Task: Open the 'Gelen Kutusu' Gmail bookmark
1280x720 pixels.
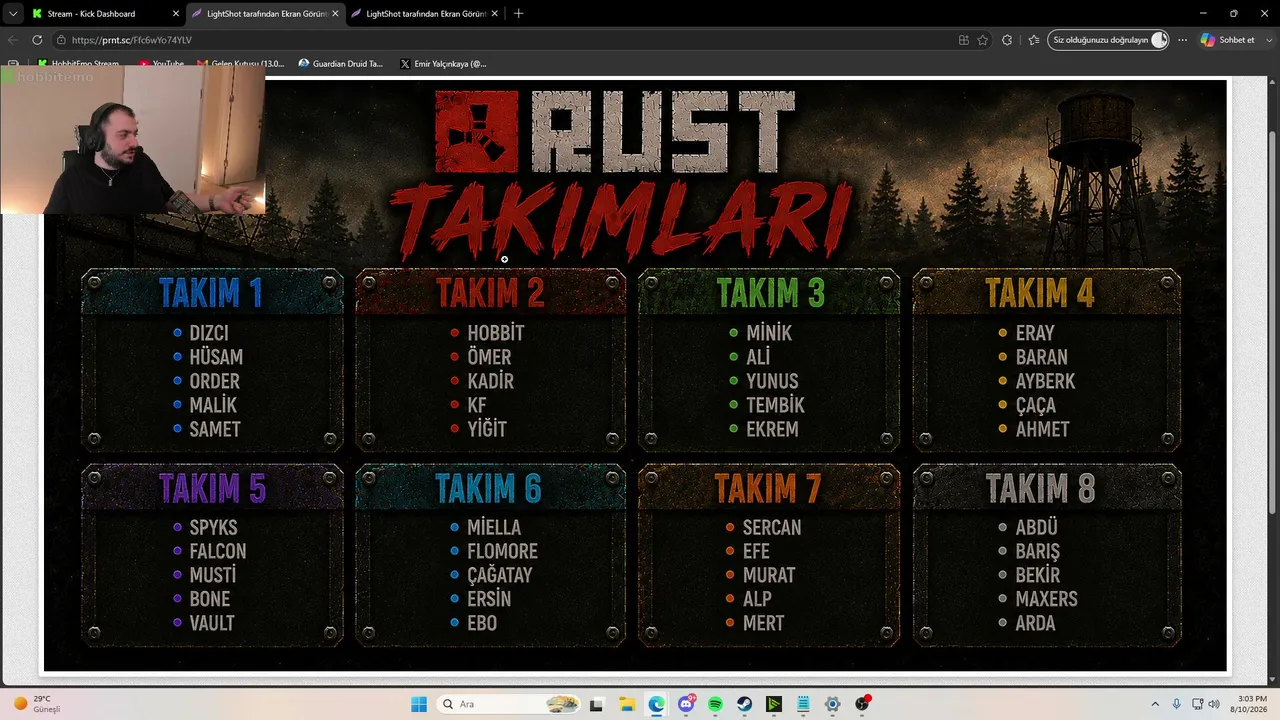Action: 241,64
